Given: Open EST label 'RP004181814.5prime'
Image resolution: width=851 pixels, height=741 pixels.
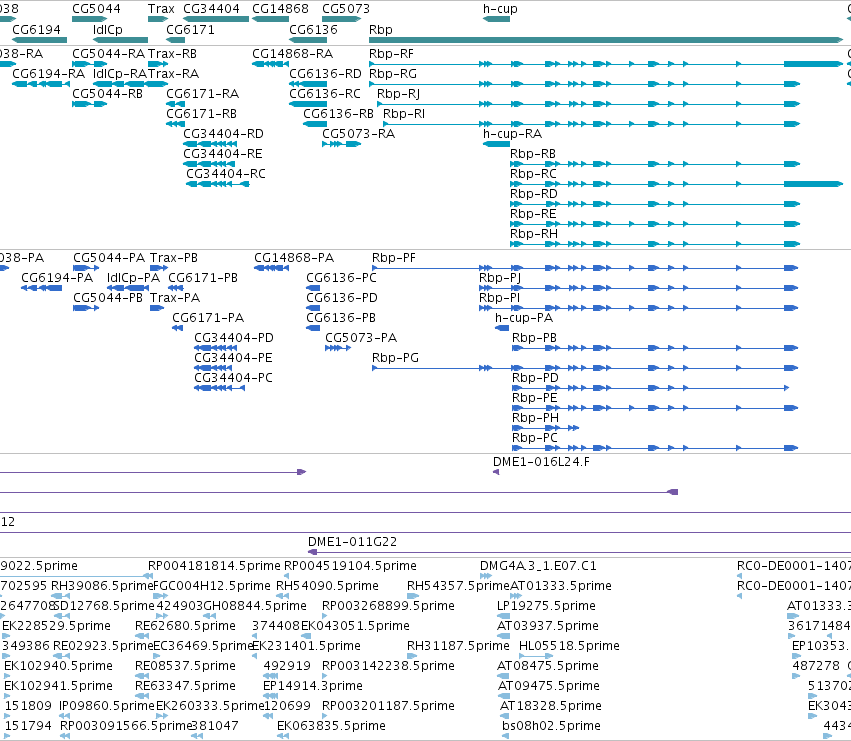Looking at the screenshot, I should (214, 566).
